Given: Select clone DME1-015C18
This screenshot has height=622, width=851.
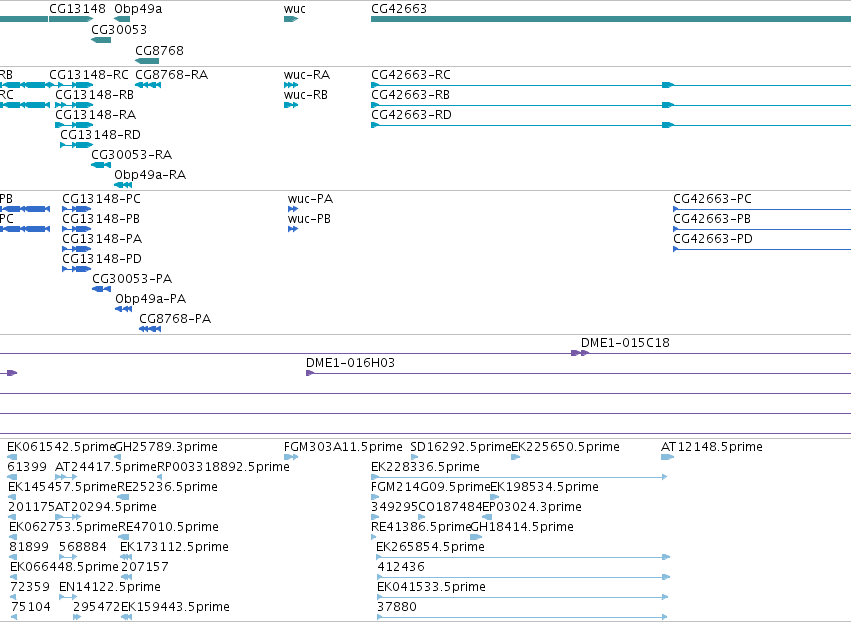Looking at the screenshot, I should click(x=625, y=342).
